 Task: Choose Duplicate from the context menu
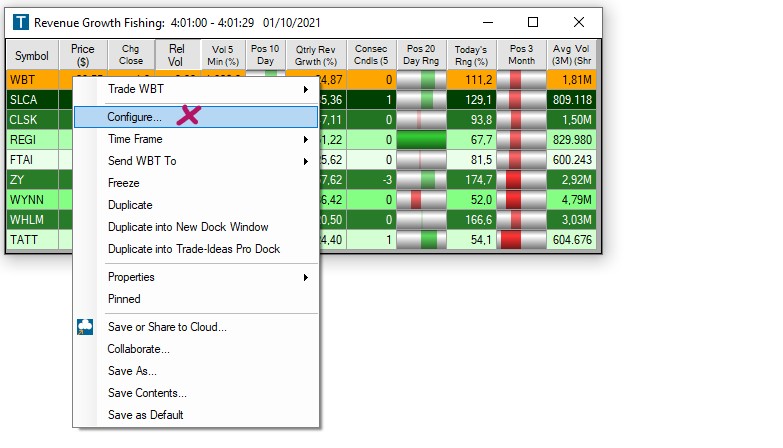point(130,205)
